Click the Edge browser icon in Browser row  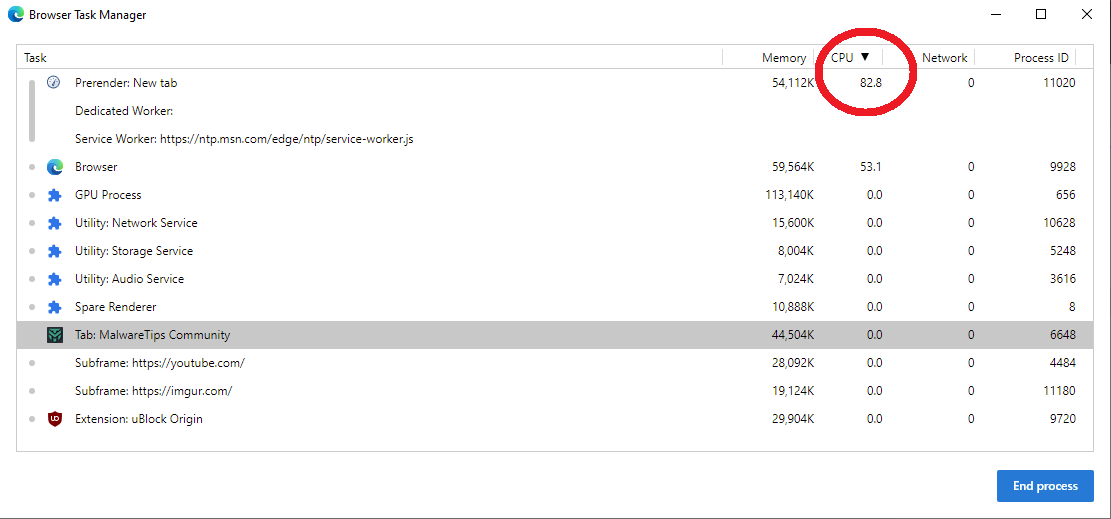[x=55, y=167]
